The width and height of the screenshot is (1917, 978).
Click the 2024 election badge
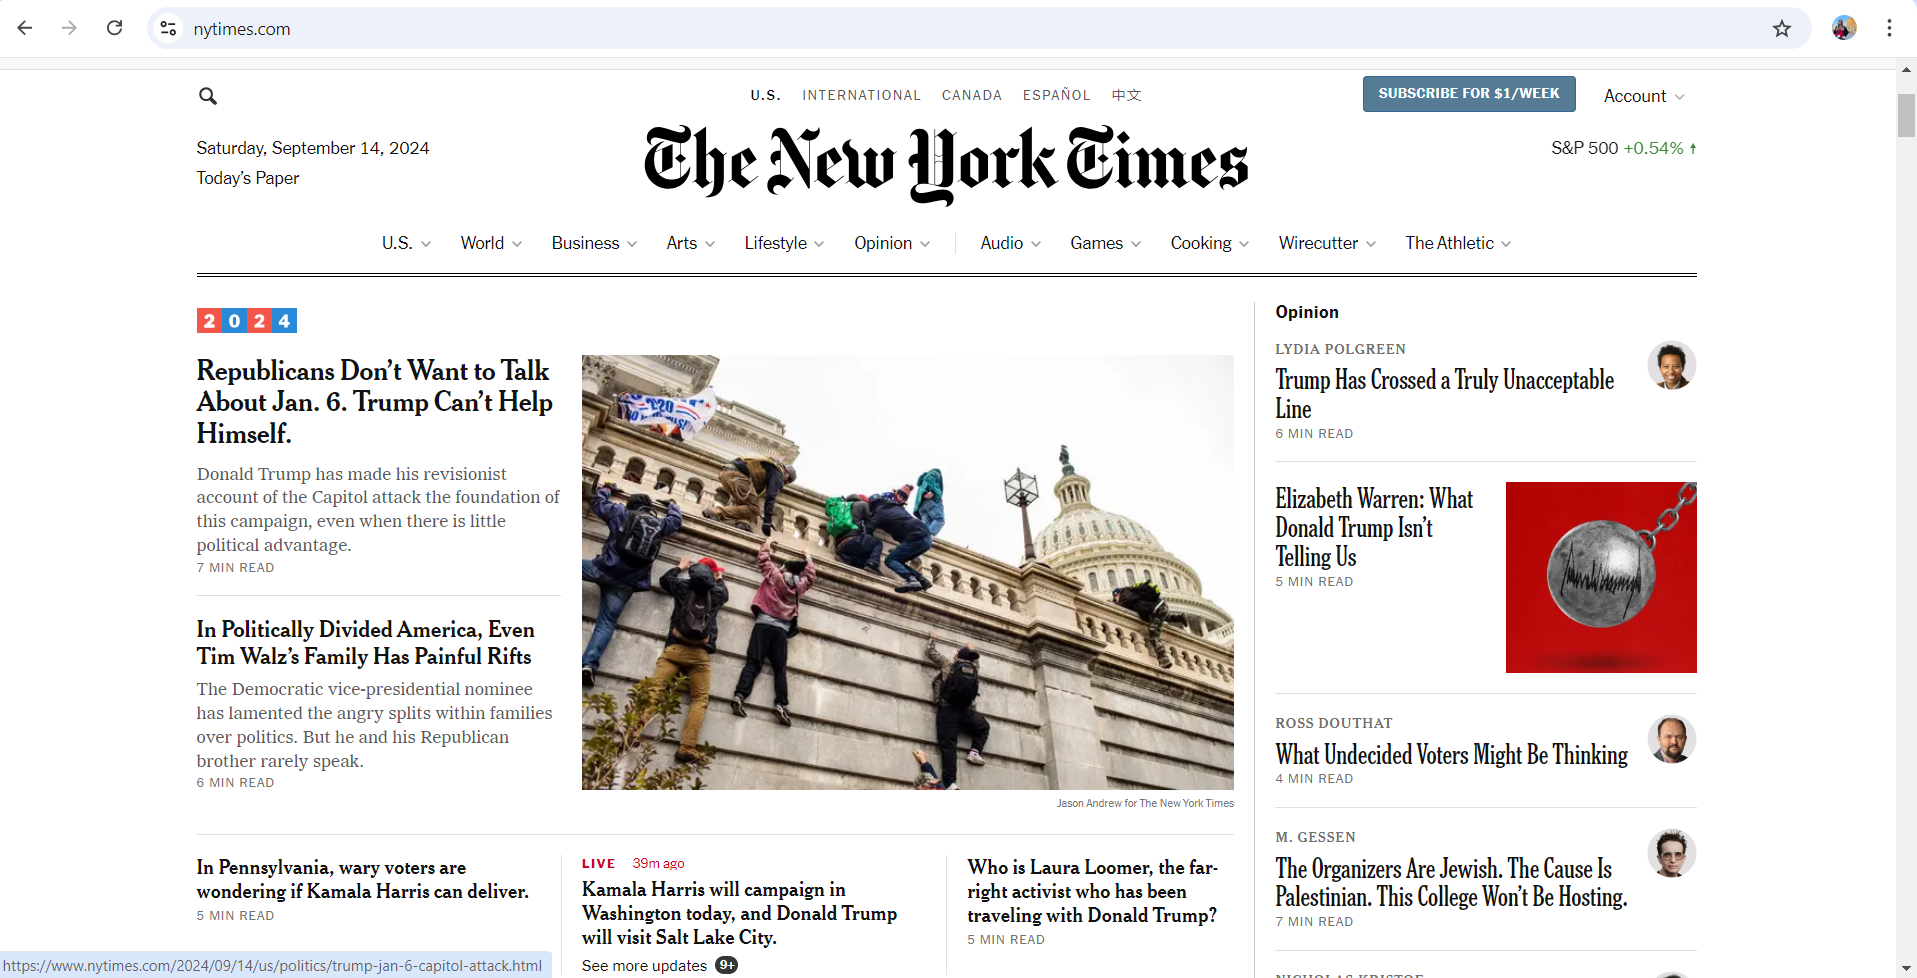[x=247, y=321]
